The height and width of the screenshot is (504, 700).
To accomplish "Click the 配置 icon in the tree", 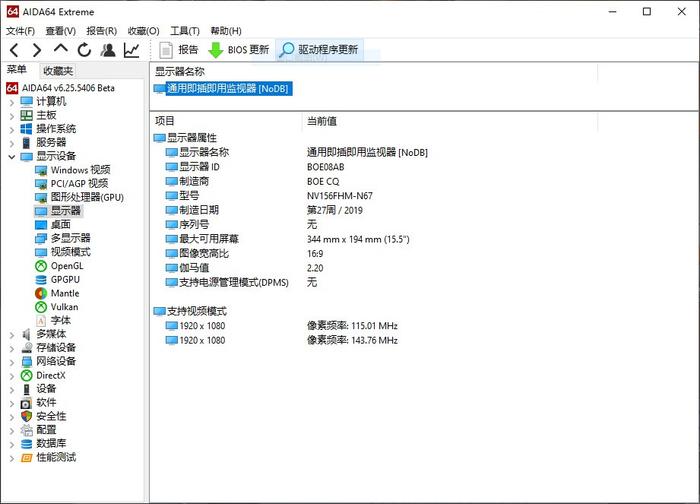I will (x=26, y=430).
